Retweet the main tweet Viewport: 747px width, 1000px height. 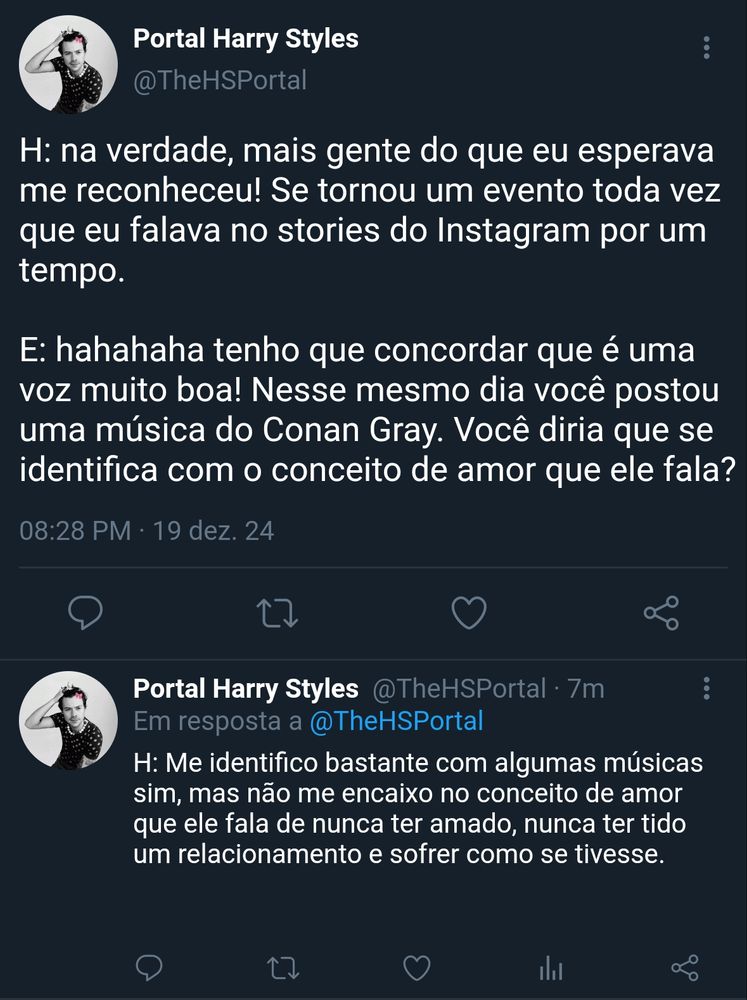[x=277, y=613]
